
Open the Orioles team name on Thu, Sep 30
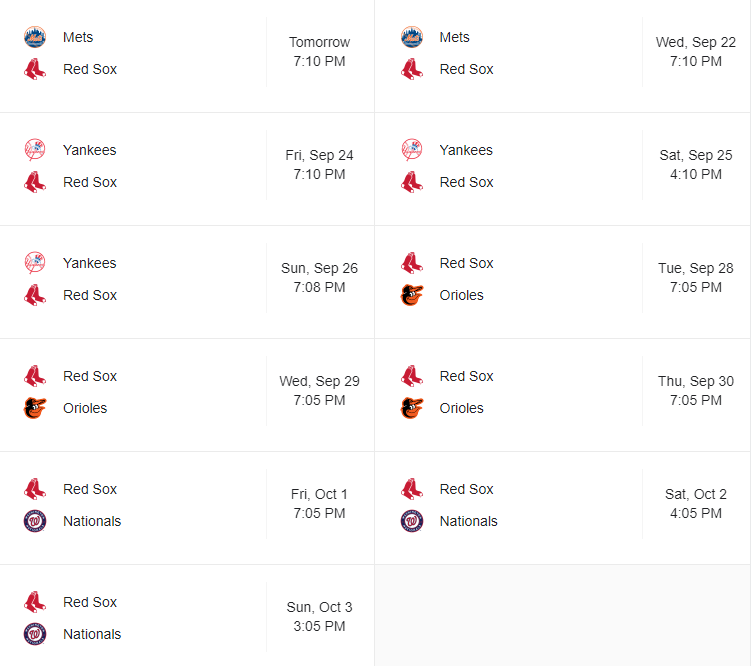(461, 408)
